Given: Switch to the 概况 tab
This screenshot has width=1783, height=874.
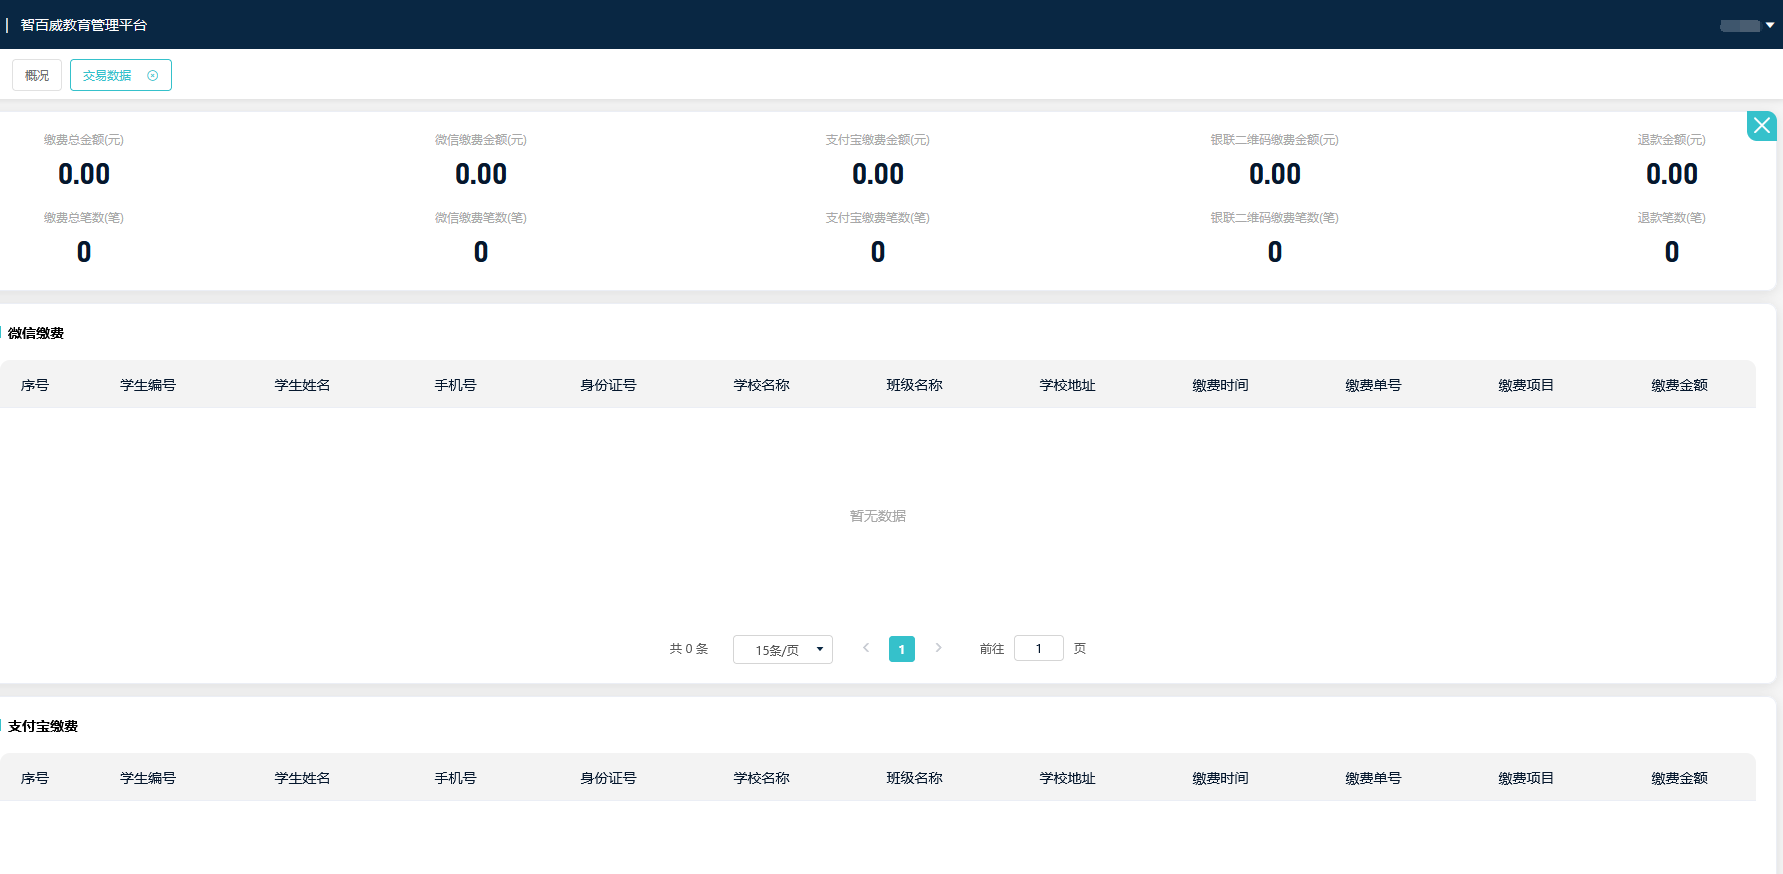Looking at the screenshot, I should pos(37,75).
